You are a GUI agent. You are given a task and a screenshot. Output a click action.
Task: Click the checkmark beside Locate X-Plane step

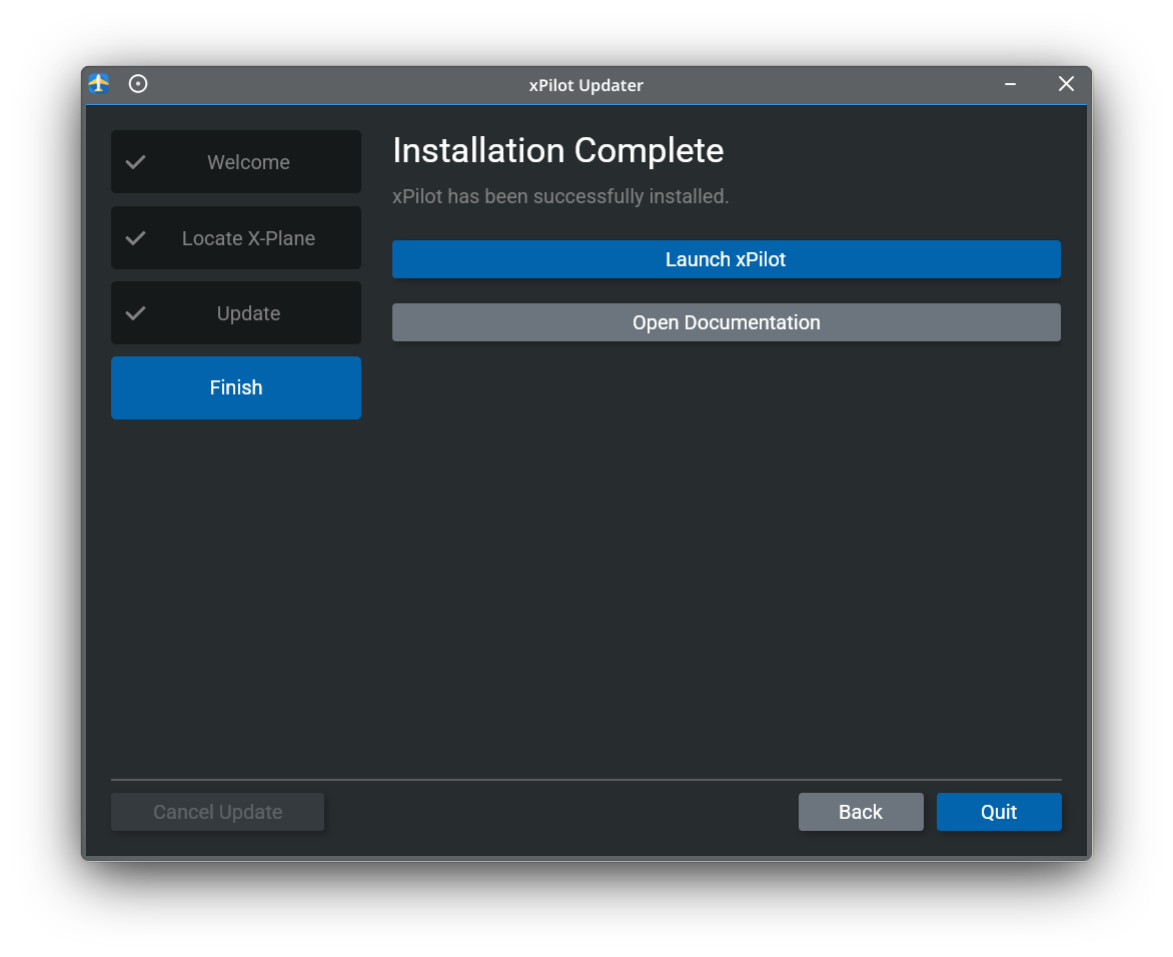coord(136,238)
